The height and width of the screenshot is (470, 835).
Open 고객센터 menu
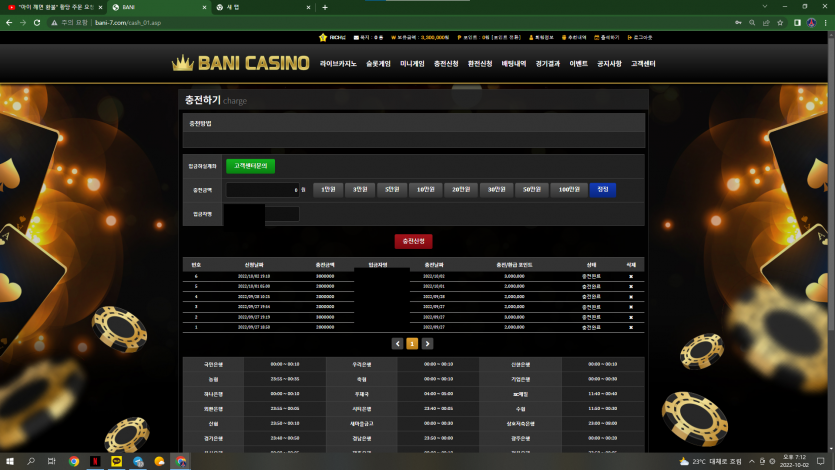pos(643,64)
